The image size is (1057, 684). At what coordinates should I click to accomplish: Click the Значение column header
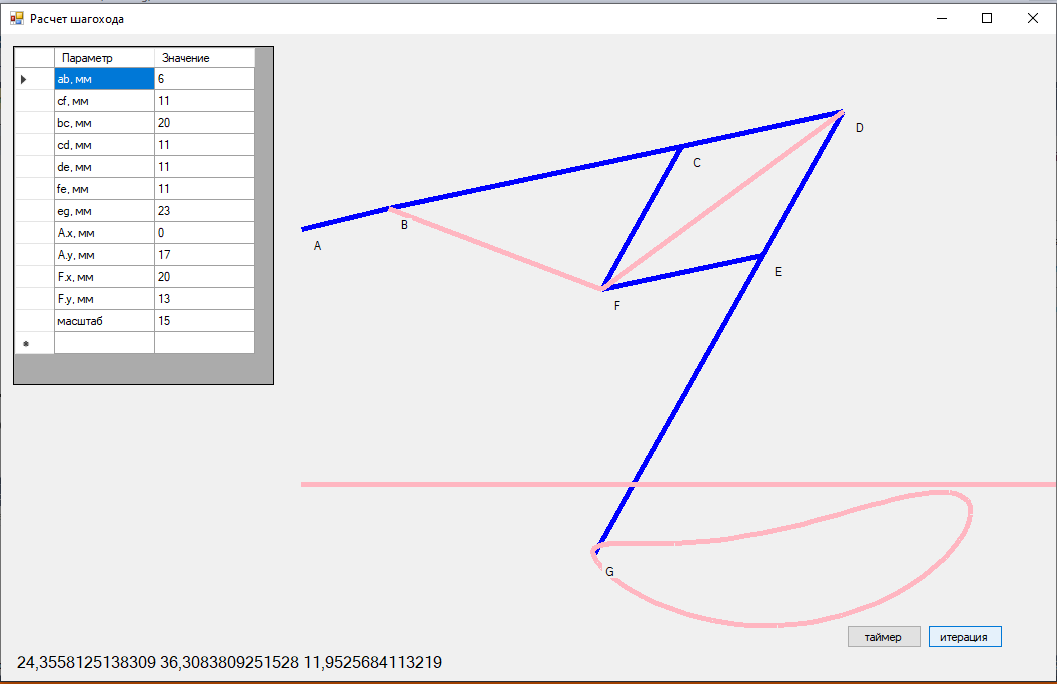pos(204,58)
